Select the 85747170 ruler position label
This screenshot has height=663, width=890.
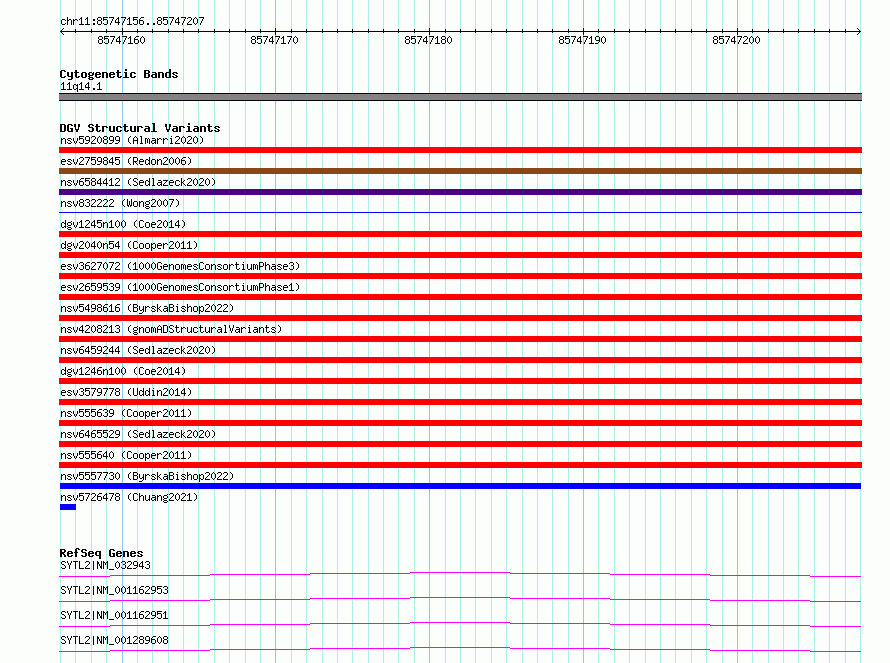[x=274, y=40]
